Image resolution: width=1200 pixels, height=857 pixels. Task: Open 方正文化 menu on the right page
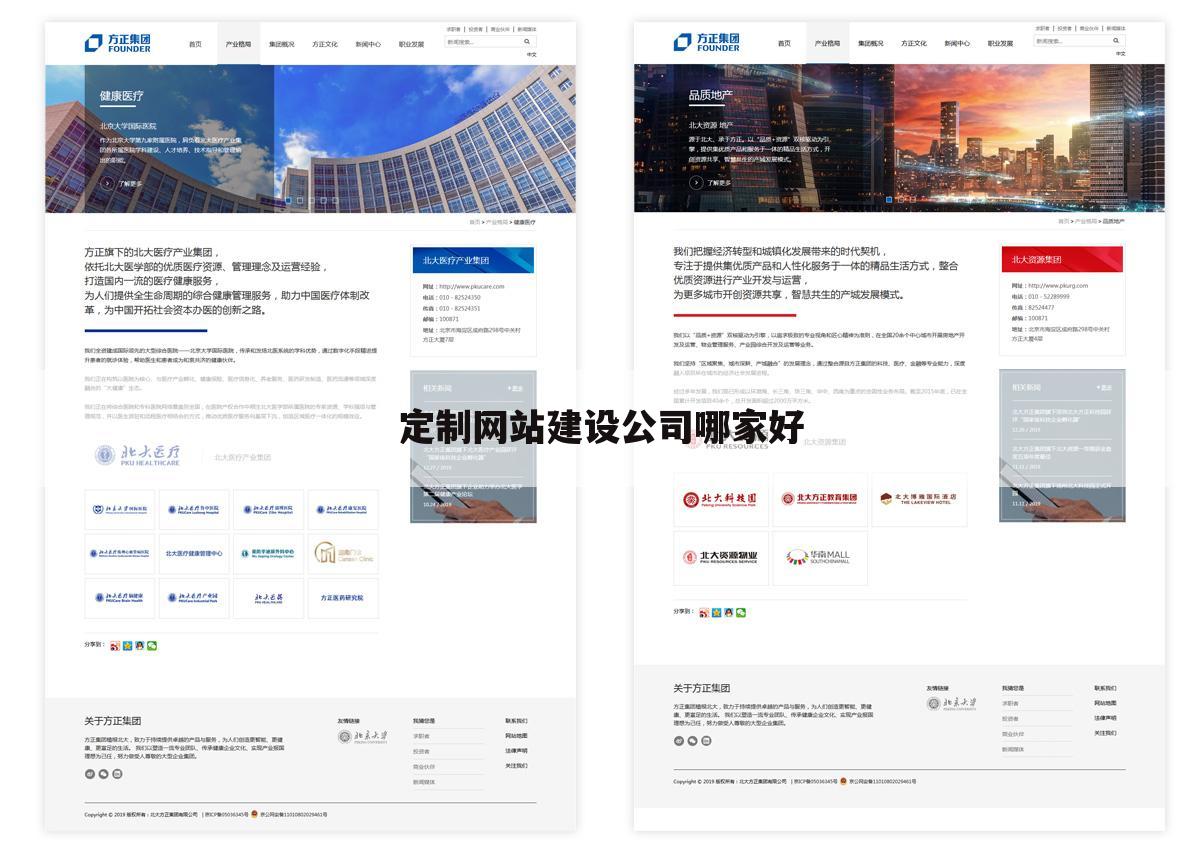click(x=913, y=44)
